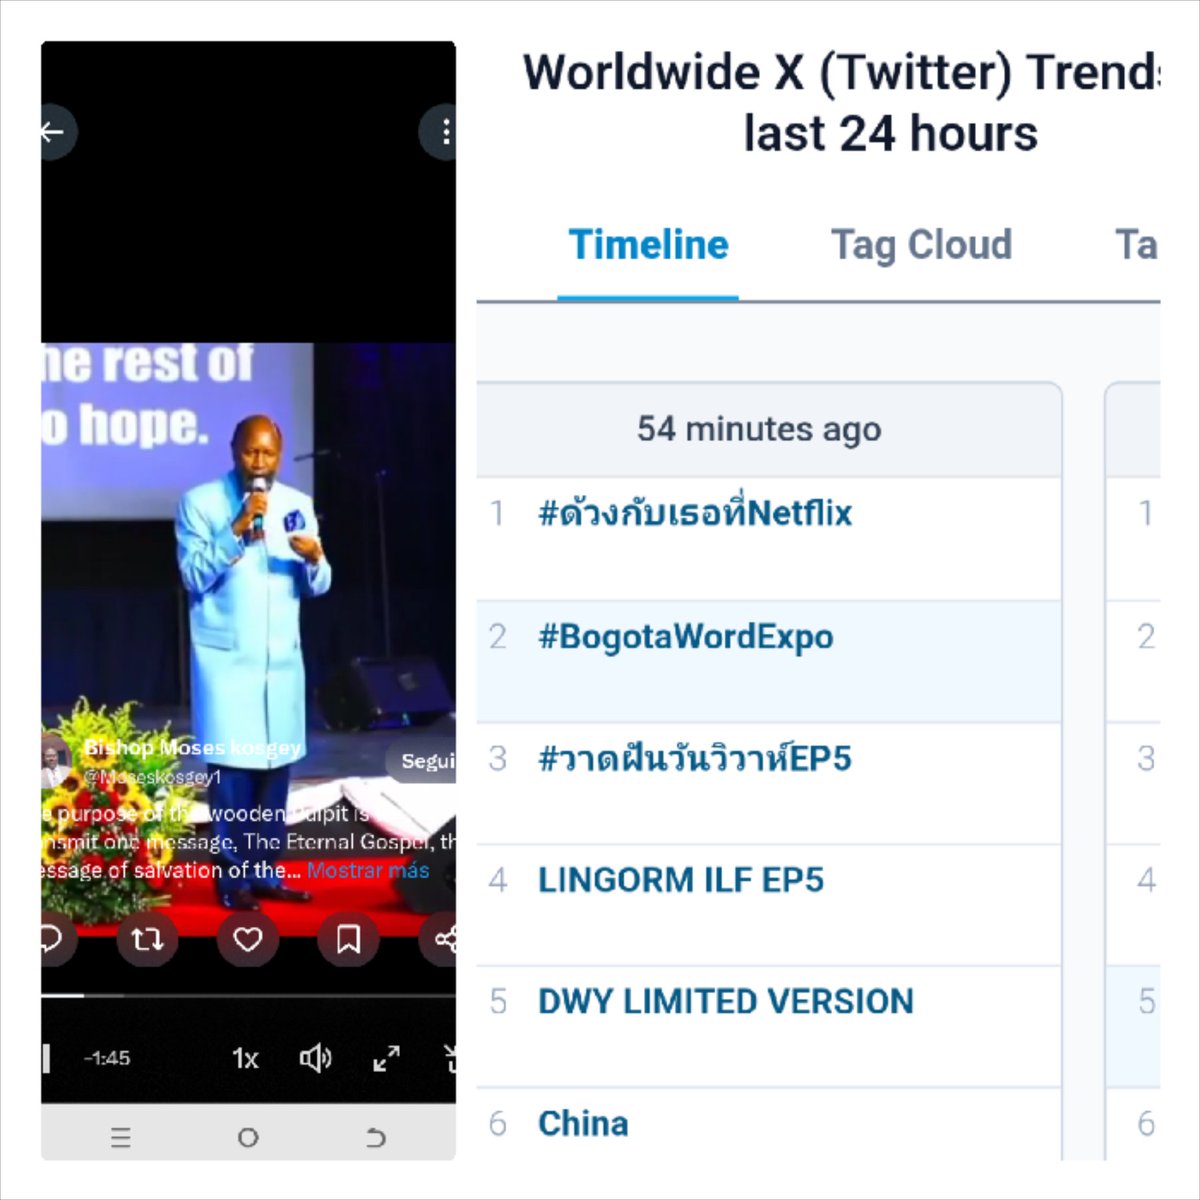Like the video with the heart icon
The width and height of the screenshot is (1200, 1200).
[247, 939]
